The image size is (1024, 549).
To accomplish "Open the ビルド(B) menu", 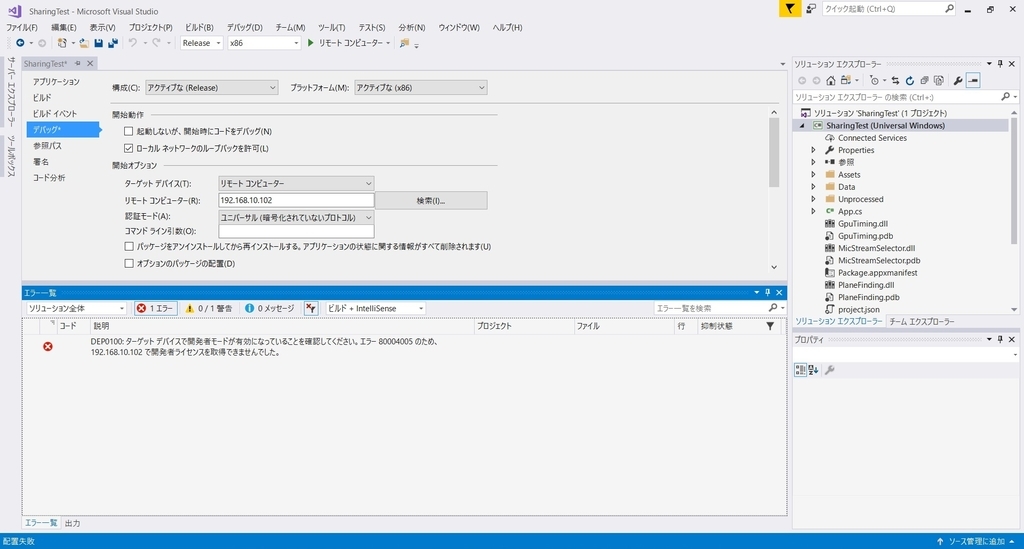I will pos(199,27).
